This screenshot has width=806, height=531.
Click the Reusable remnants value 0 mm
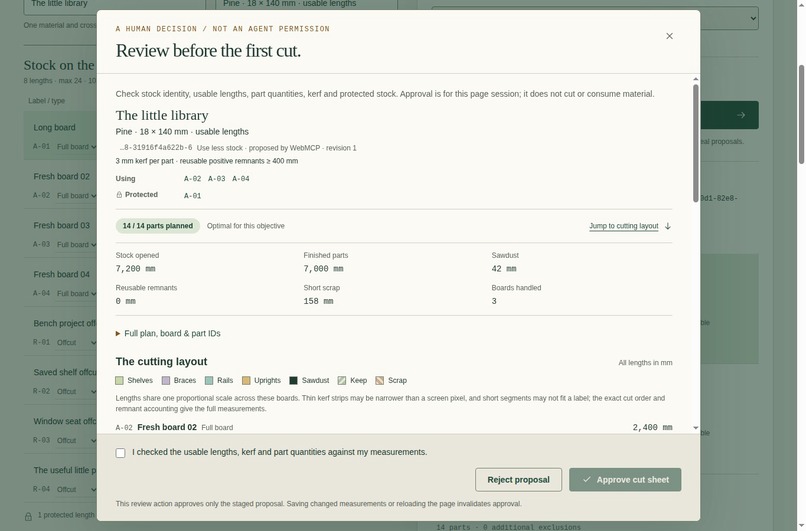125,301
